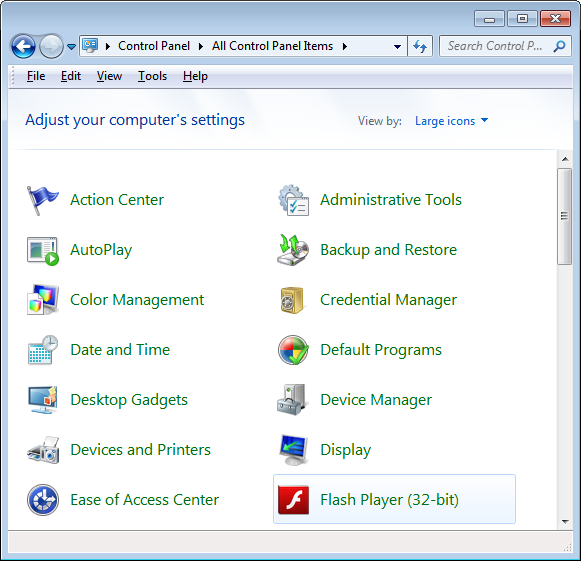Click the Credential Manager safe icon
Viewport: 581px width, 561px height.
(292, 300)
